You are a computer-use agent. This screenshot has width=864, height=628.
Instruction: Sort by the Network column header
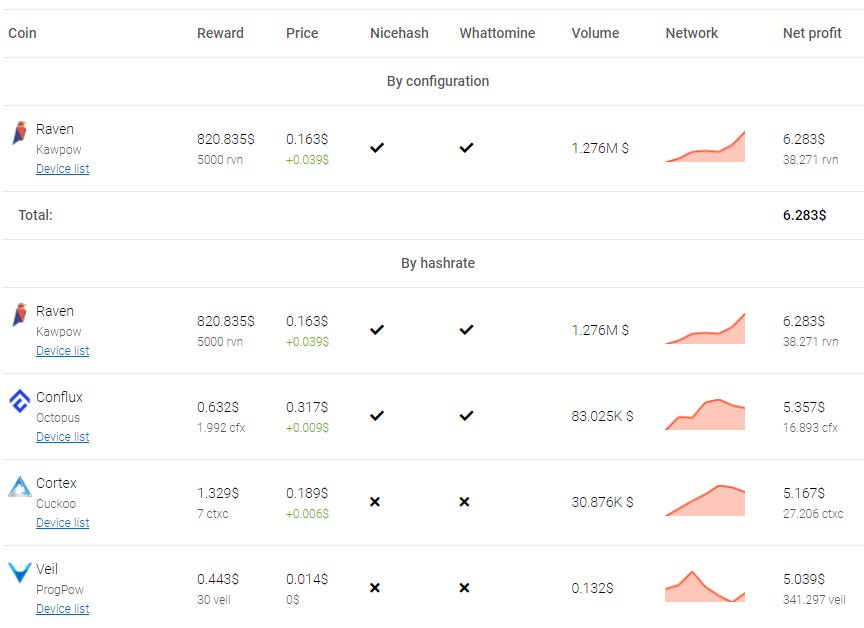(x=692, y=33)
